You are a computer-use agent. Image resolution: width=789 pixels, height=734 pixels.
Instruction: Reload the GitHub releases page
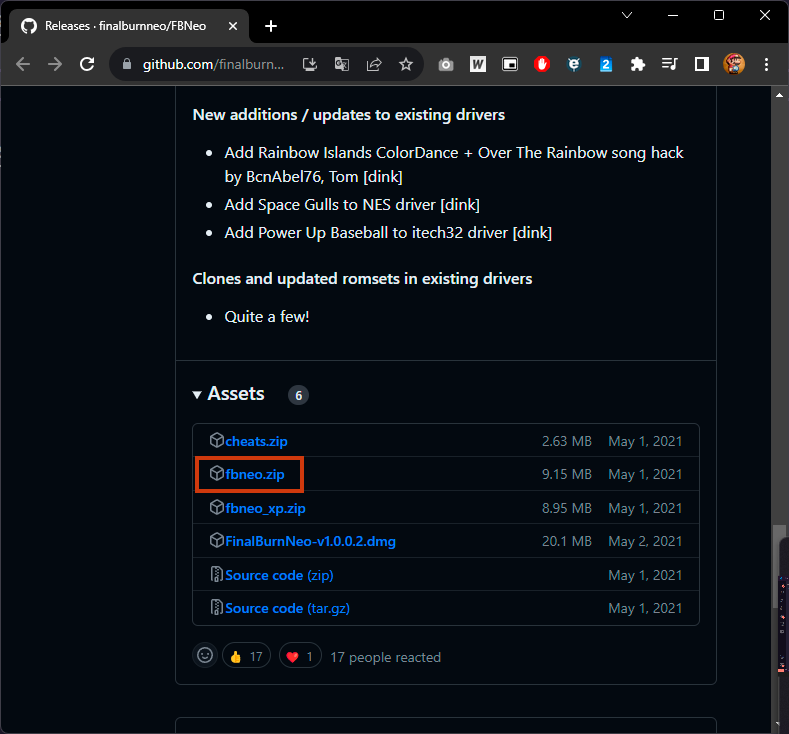[x=87, y=64]
